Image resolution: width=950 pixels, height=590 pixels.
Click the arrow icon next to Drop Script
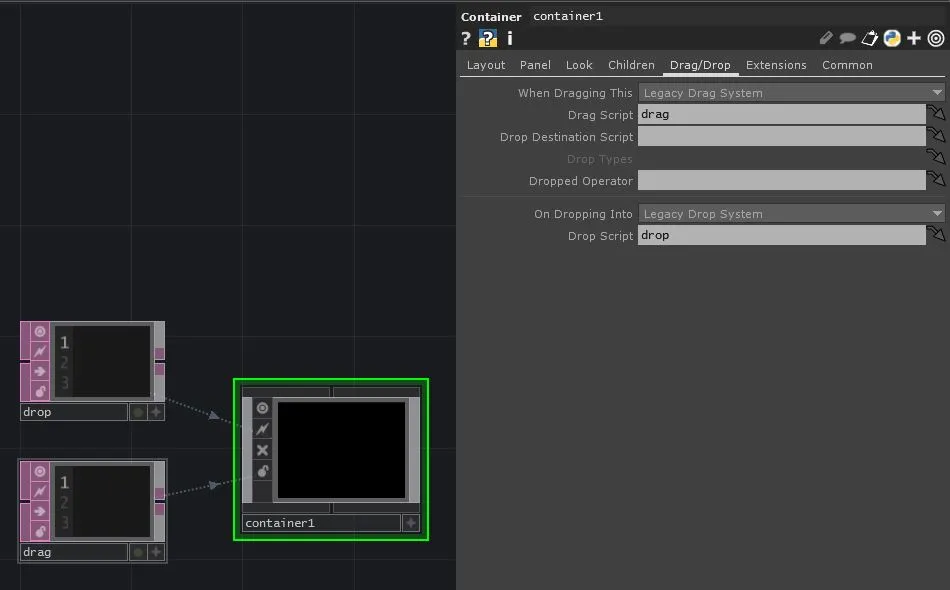tap(936, 236)
